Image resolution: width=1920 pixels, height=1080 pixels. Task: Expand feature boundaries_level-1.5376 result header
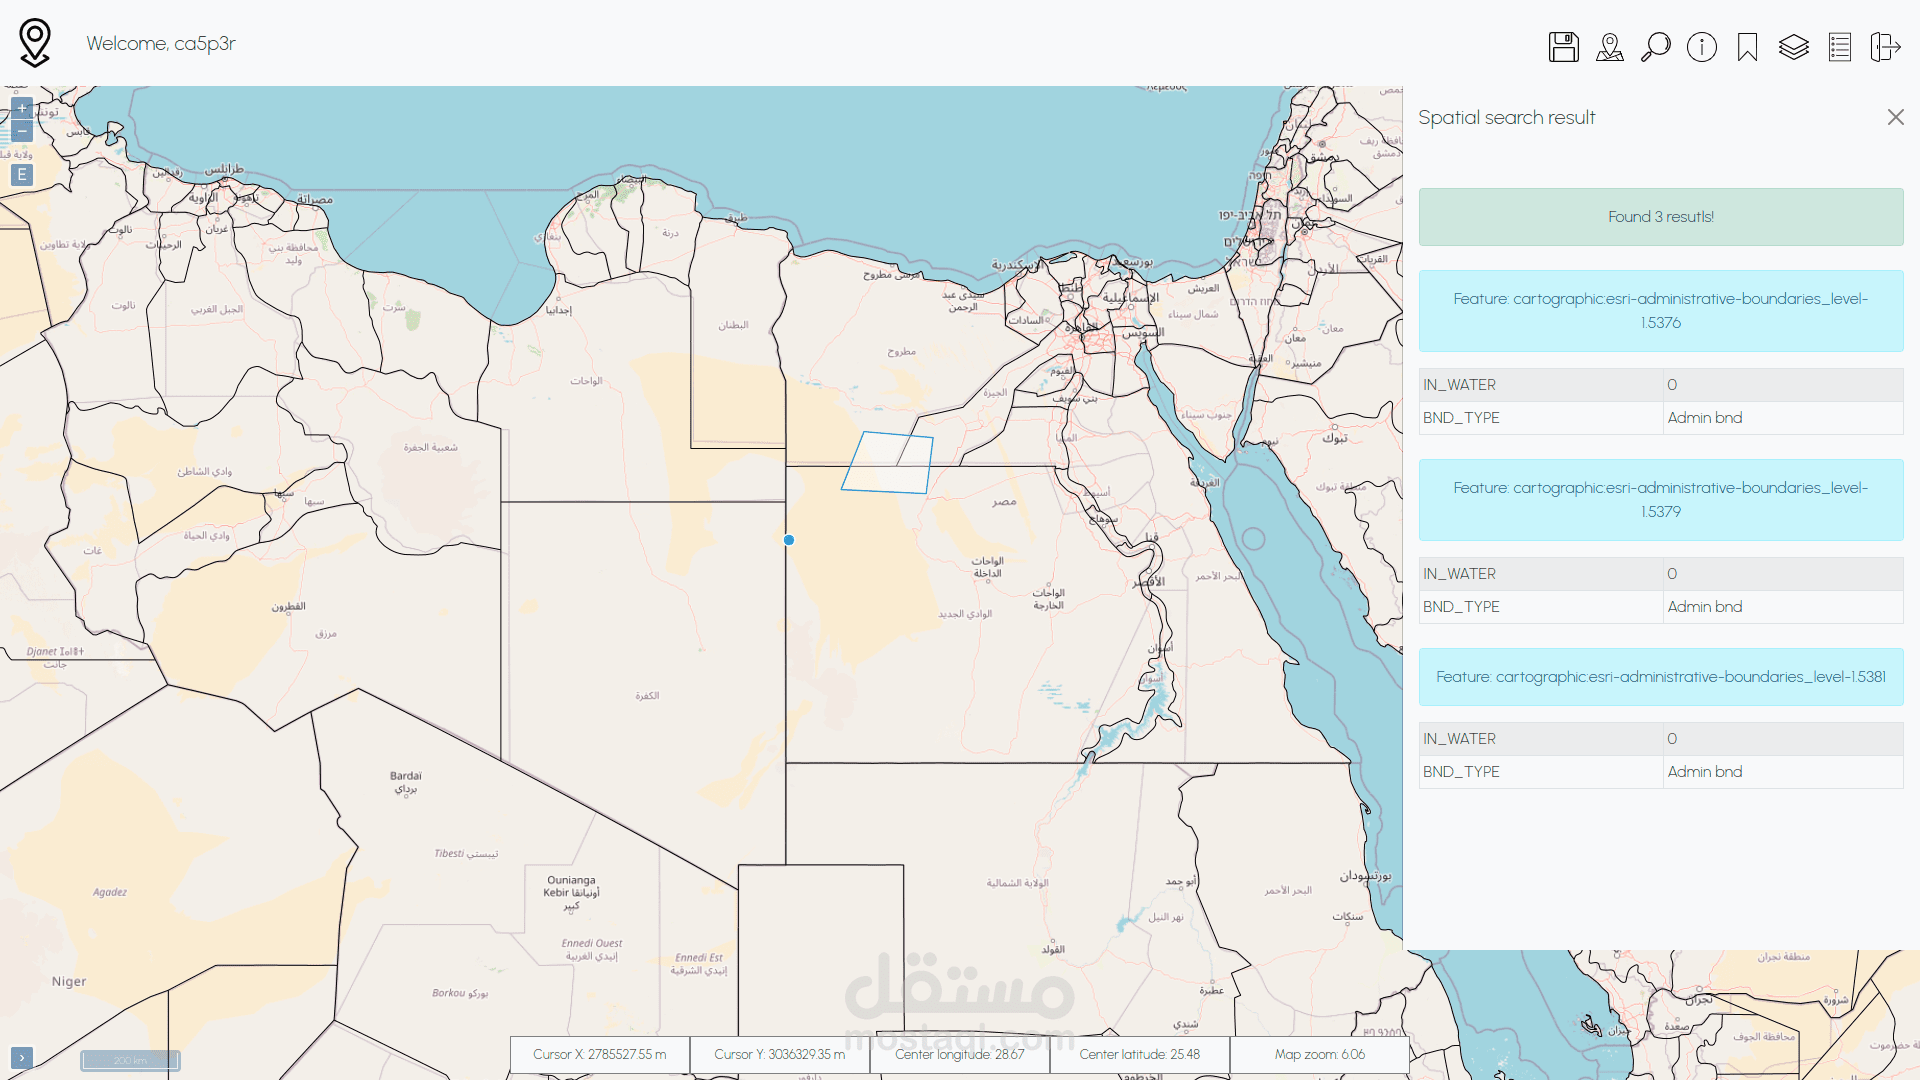pyautogui.click(x=1660, y=310)
